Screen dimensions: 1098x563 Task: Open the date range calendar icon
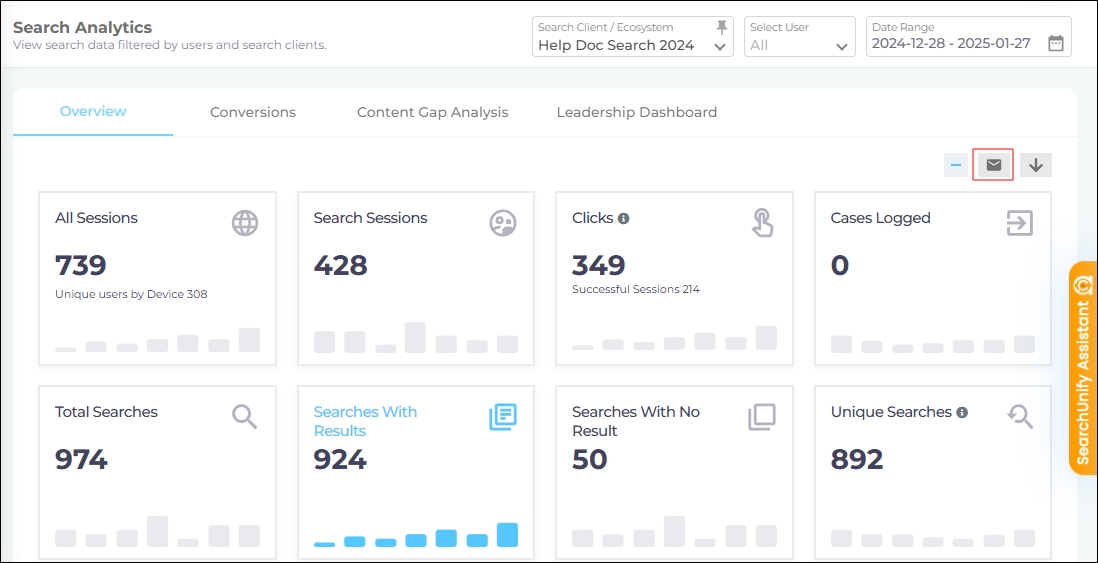pos(1055,43)
